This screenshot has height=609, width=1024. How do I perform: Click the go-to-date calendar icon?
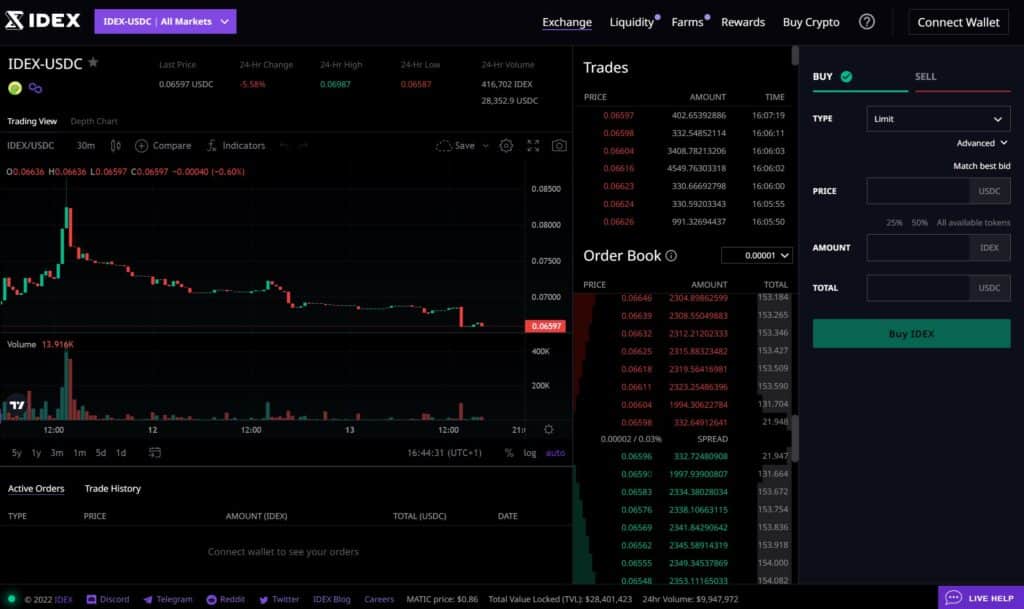tap(155, 453)
